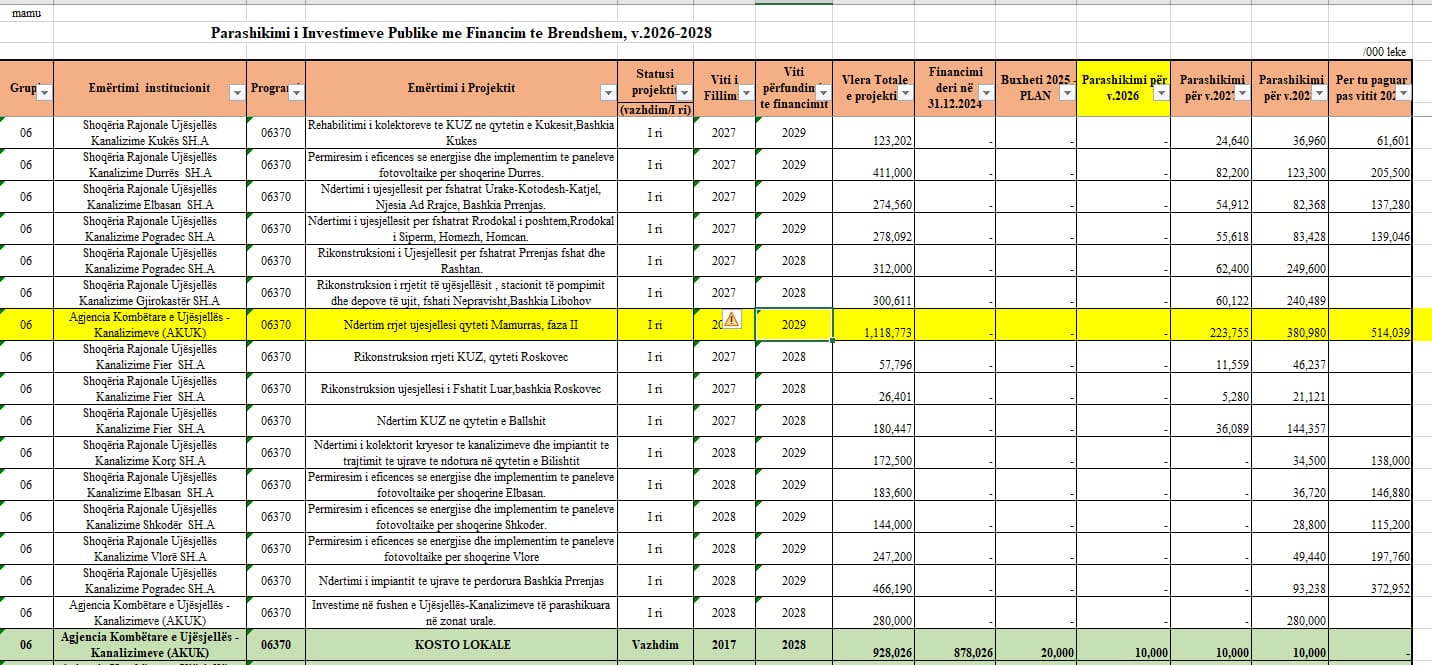1432x665 pixels.
Task: Select total value cell 300,611
Action: coord(874,292)
